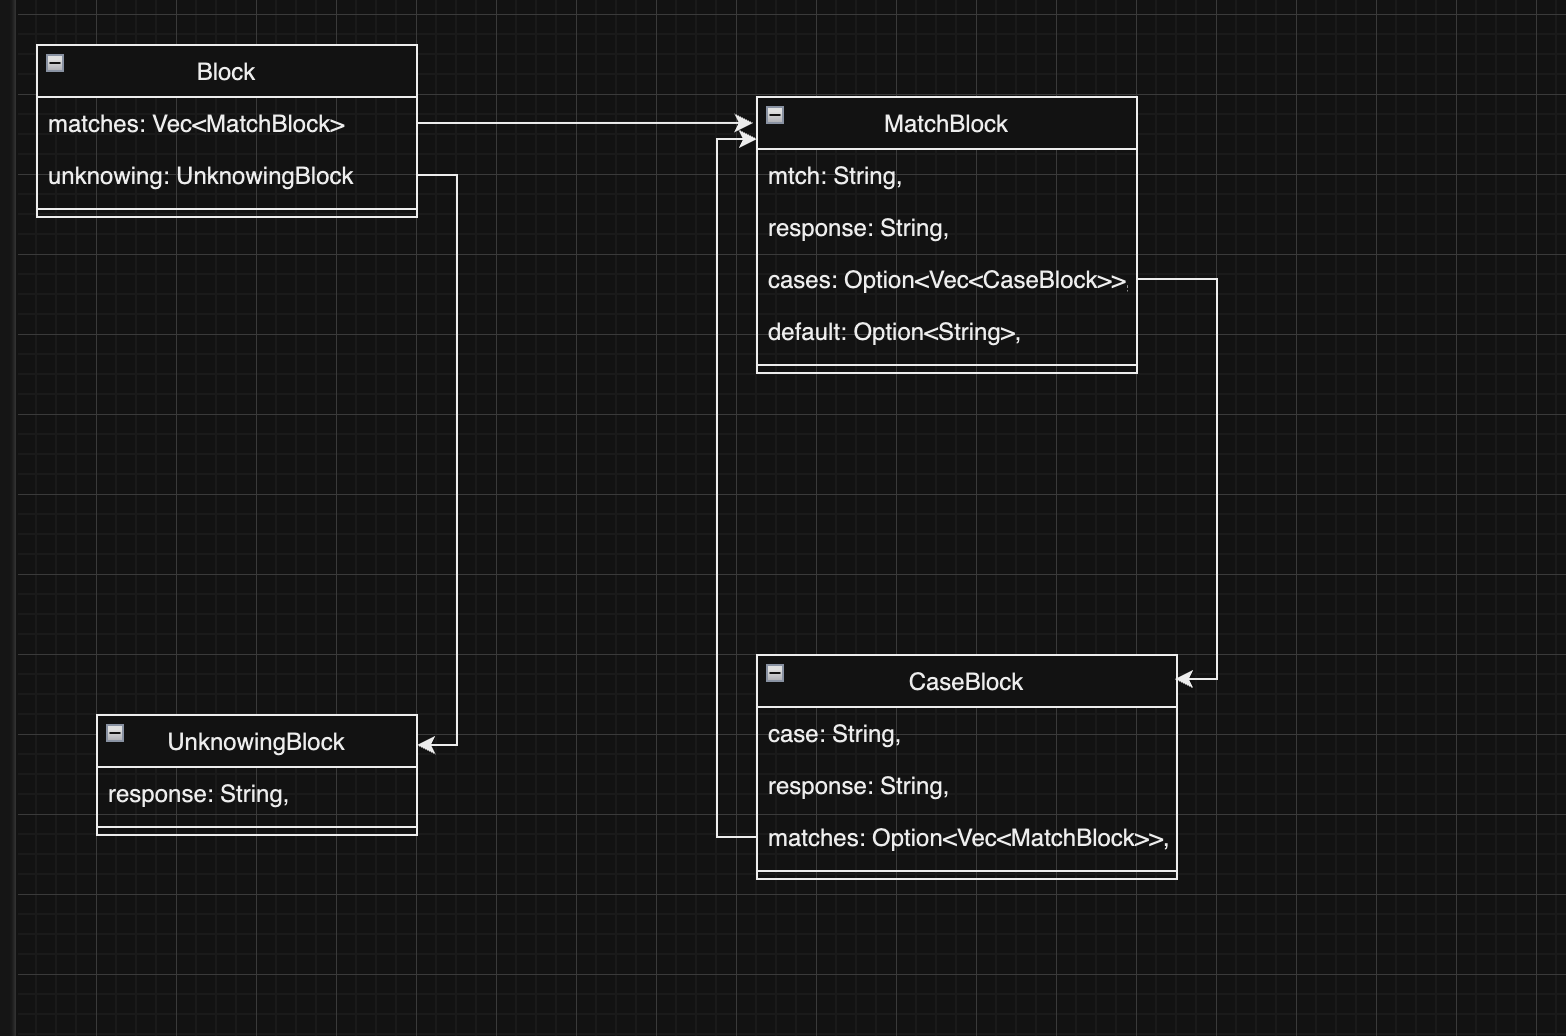
Task: Select the CaseBlock class title
Action: click(966, 682)
